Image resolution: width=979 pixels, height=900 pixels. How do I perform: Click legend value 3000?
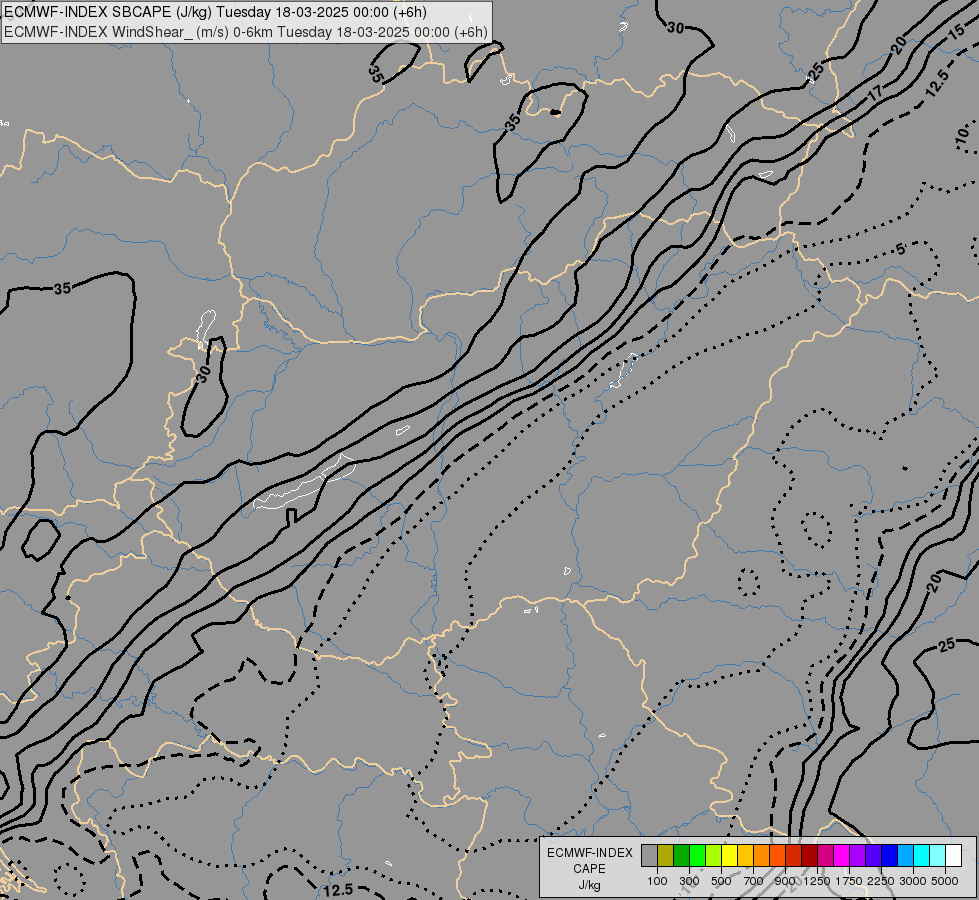pyautogui.click(x=913, y=881)
